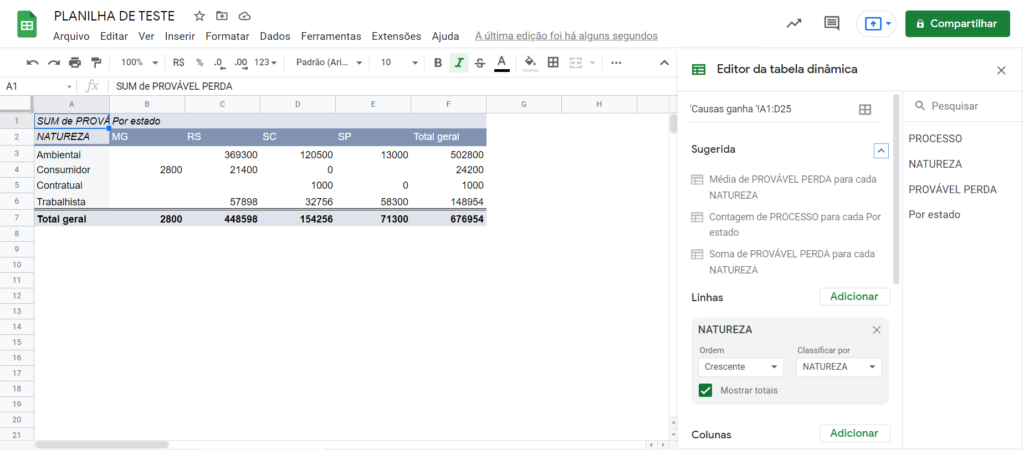Uncheck the Mostrar totais checkbox
This screenshot has width=1024, height=450.
pos(705,390)
